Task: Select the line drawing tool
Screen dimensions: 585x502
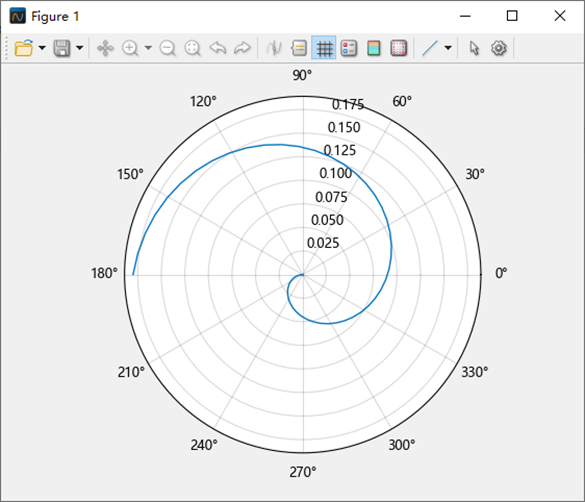Action: pyautogui.click(x=430, y=48)
